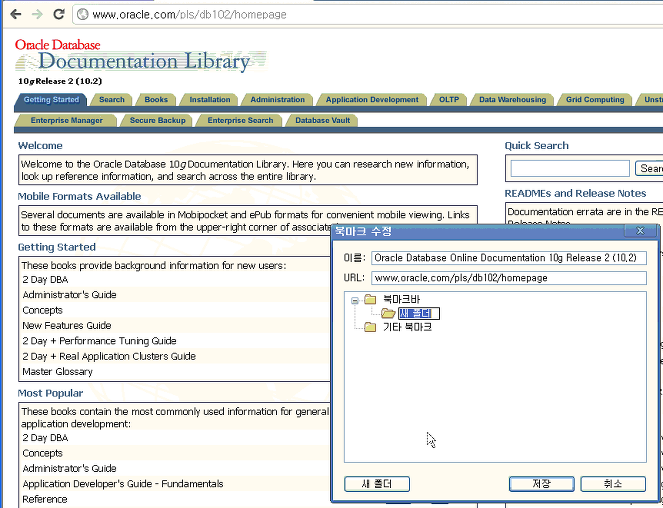Click the 취소 cancel button
The height and width of the screenshot is (508, 663).
(613, 484)
